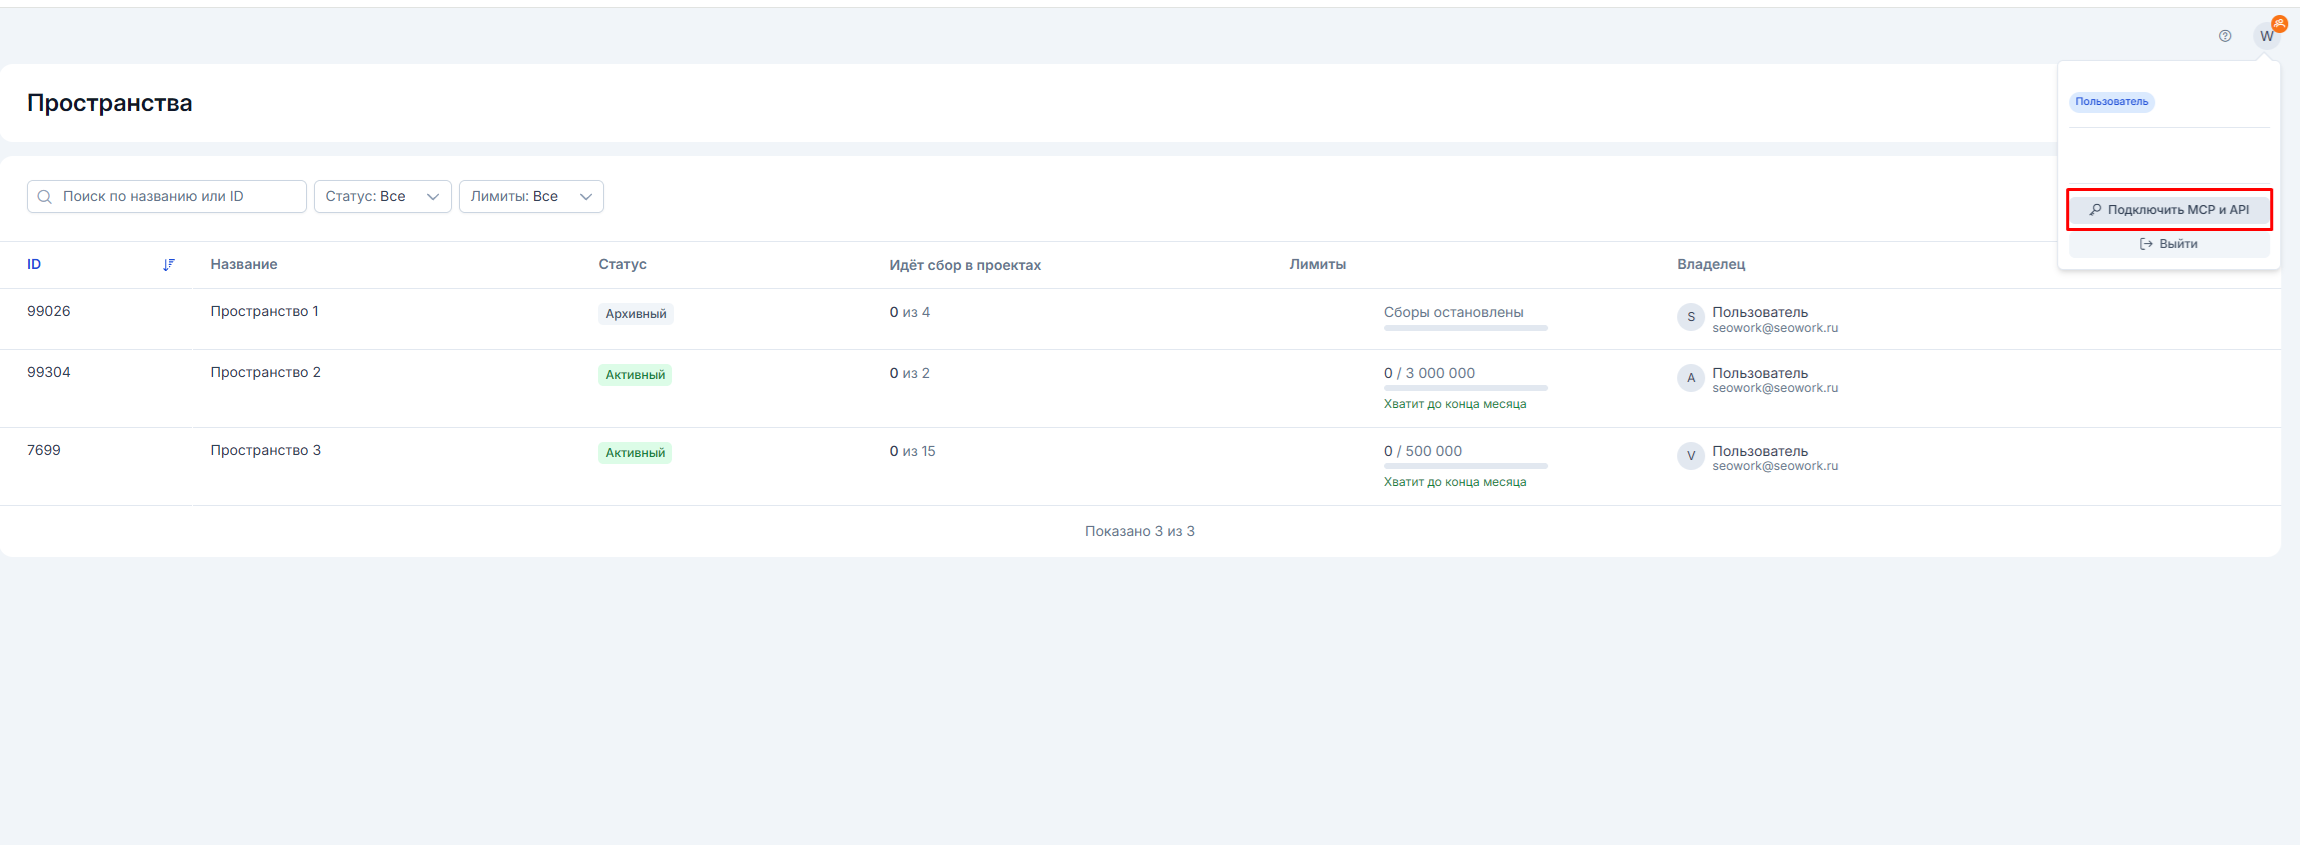The image size is (2300, 845).
Task: Click avatar A of Пространство 2 owner
Action: click(x=1690, y=378)
